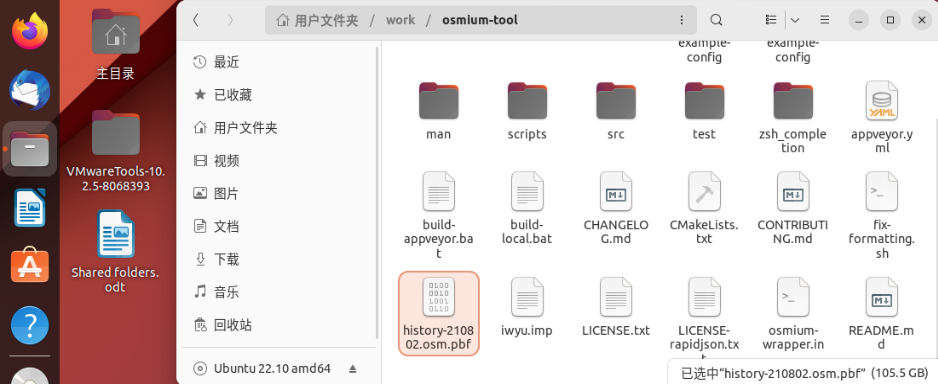Open 音乐 (Music) in sidebar
This screenshot has width=938, height=384.
[278, 292]
